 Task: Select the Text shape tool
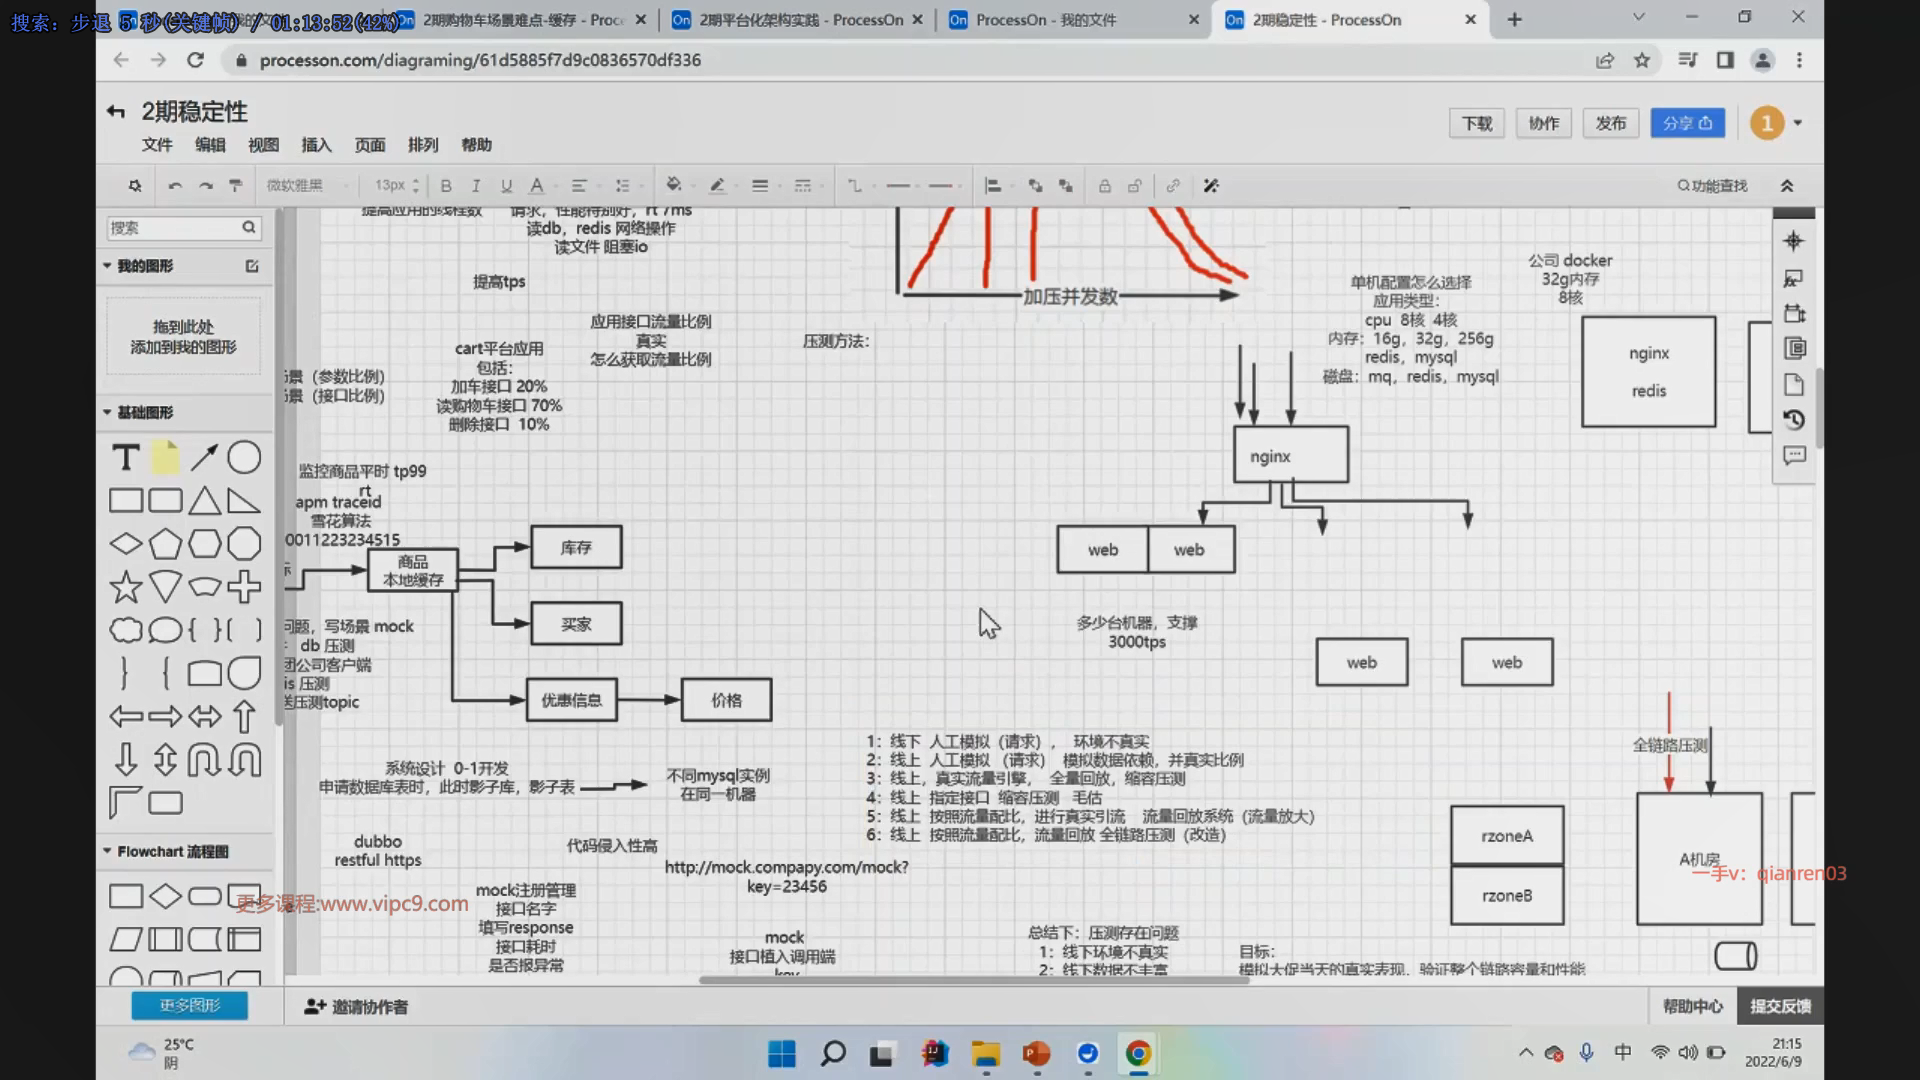click(x=126, y=458)
